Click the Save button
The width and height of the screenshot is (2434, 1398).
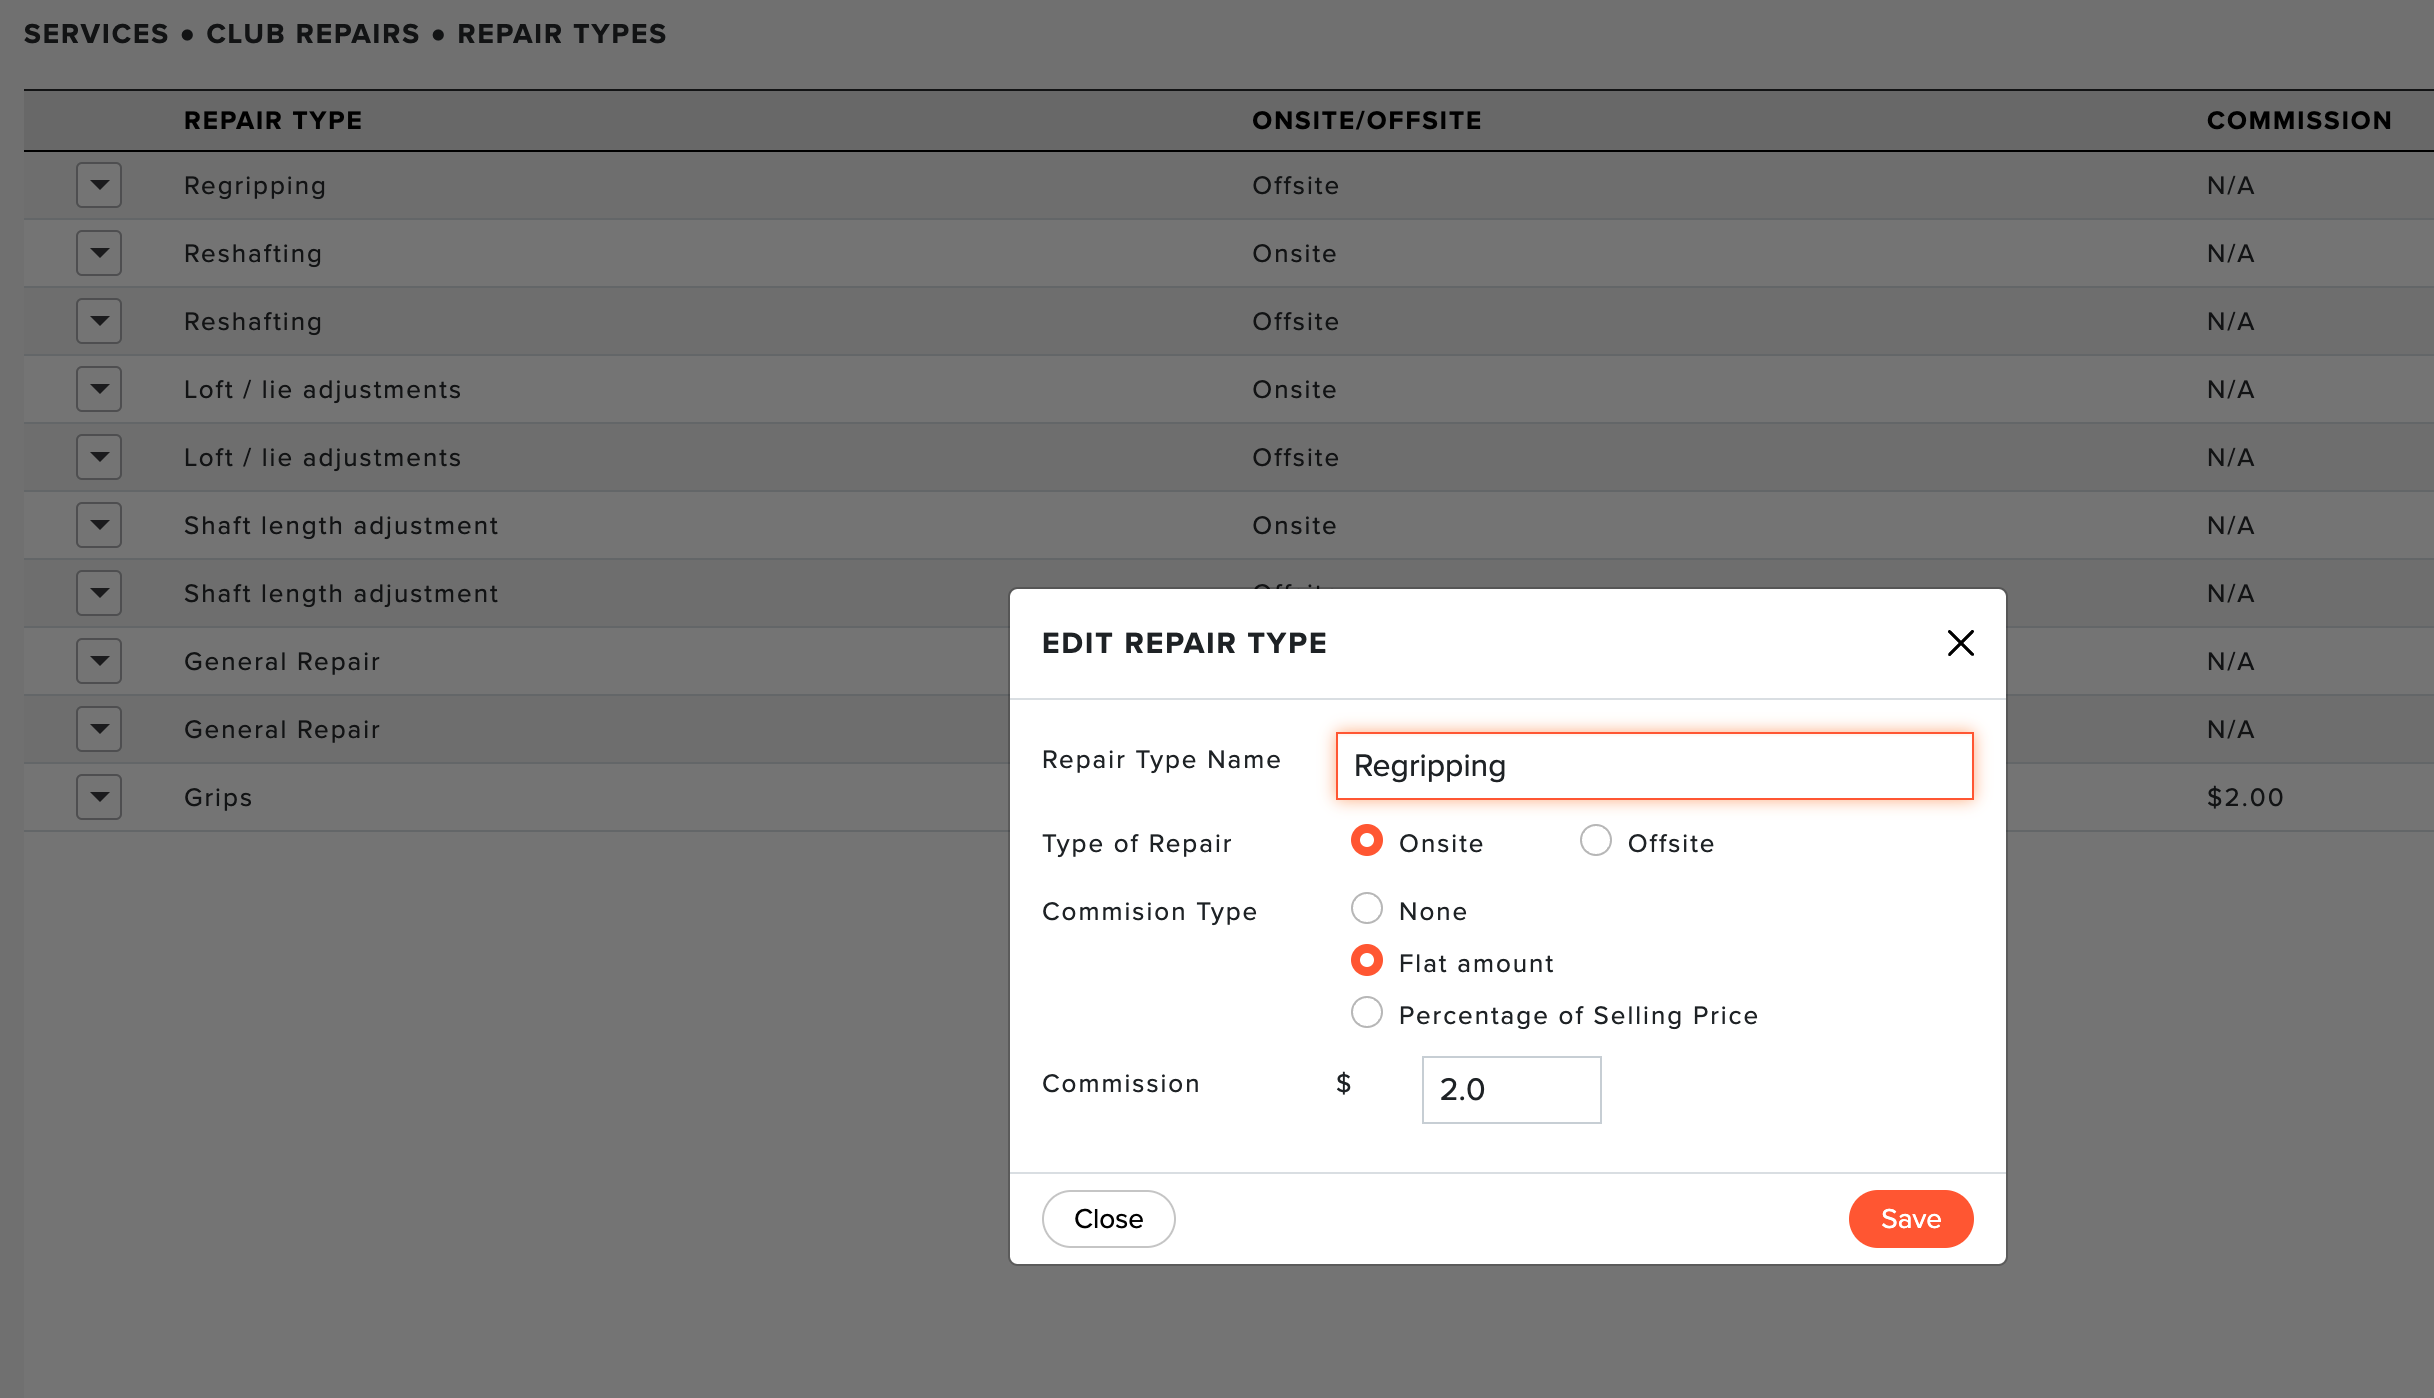tap(1910, 1219)
